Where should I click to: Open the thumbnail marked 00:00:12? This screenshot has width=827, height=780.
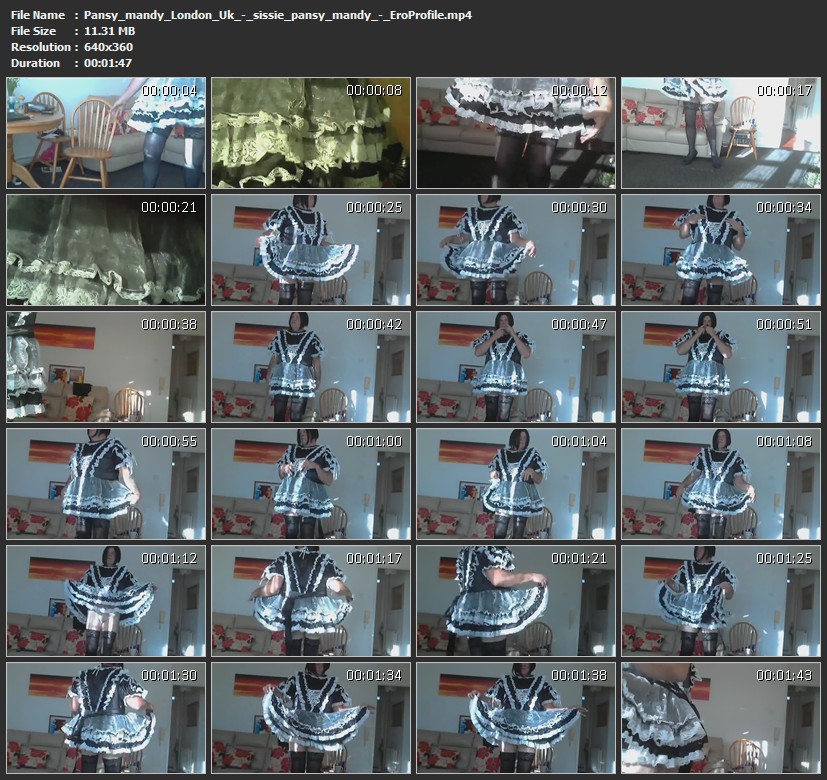[x=515, y=133]
